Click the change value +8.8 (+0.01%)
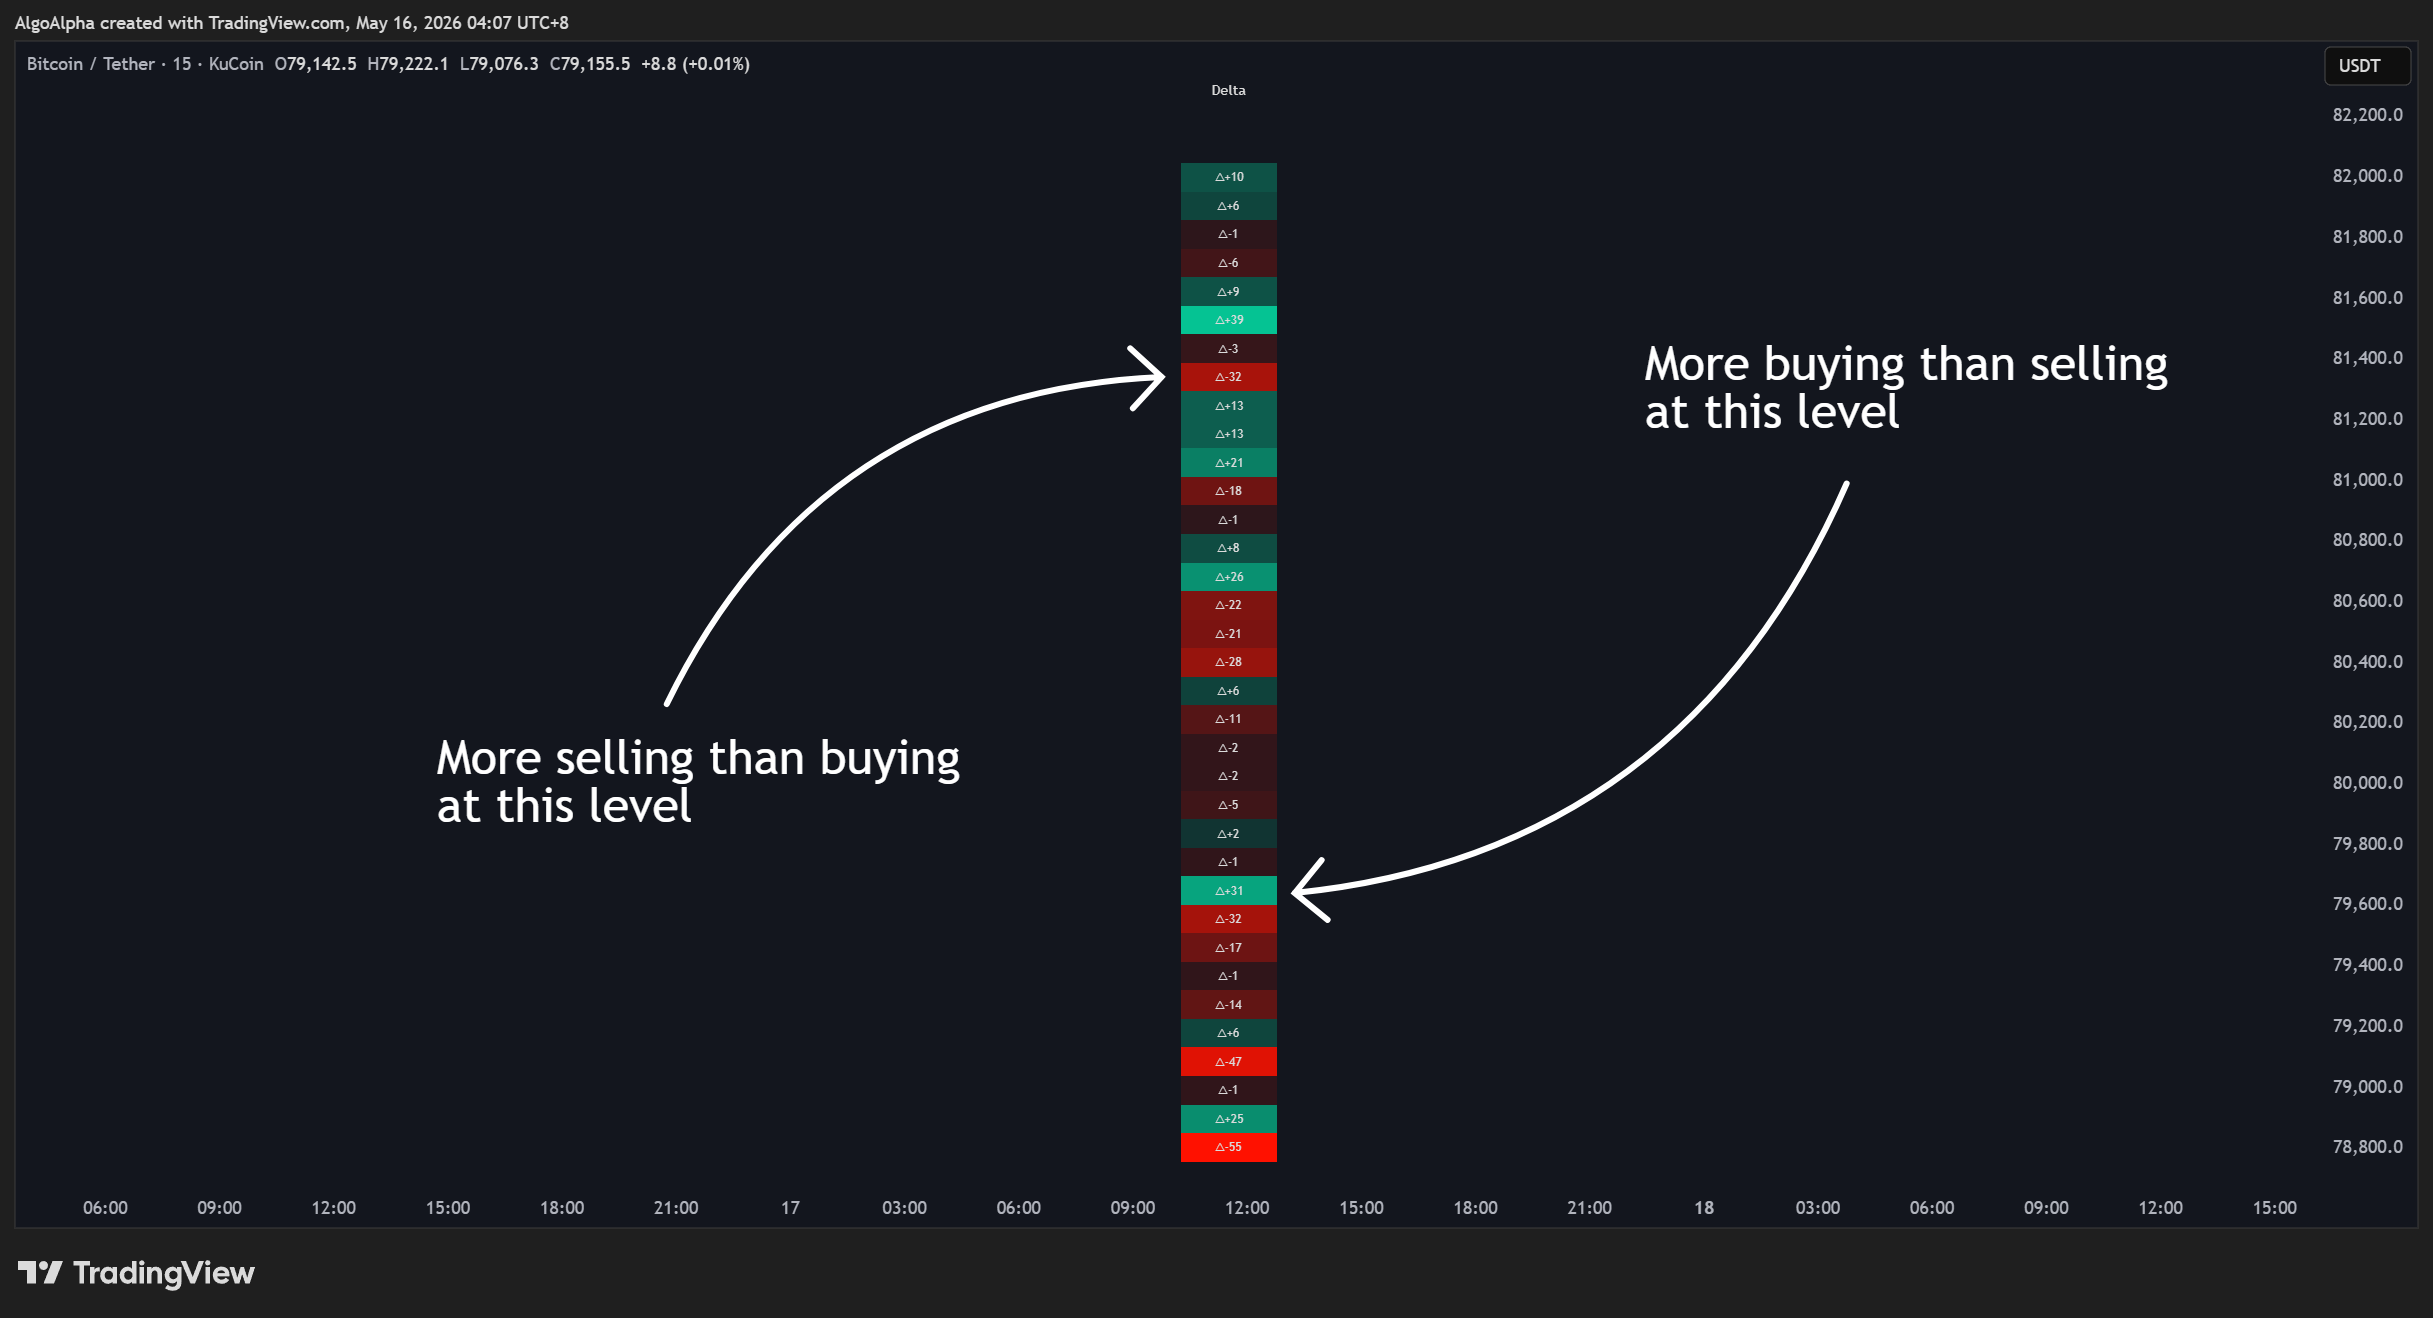The width and height of the screenshot is (2433, 1318). coord(695,64)
